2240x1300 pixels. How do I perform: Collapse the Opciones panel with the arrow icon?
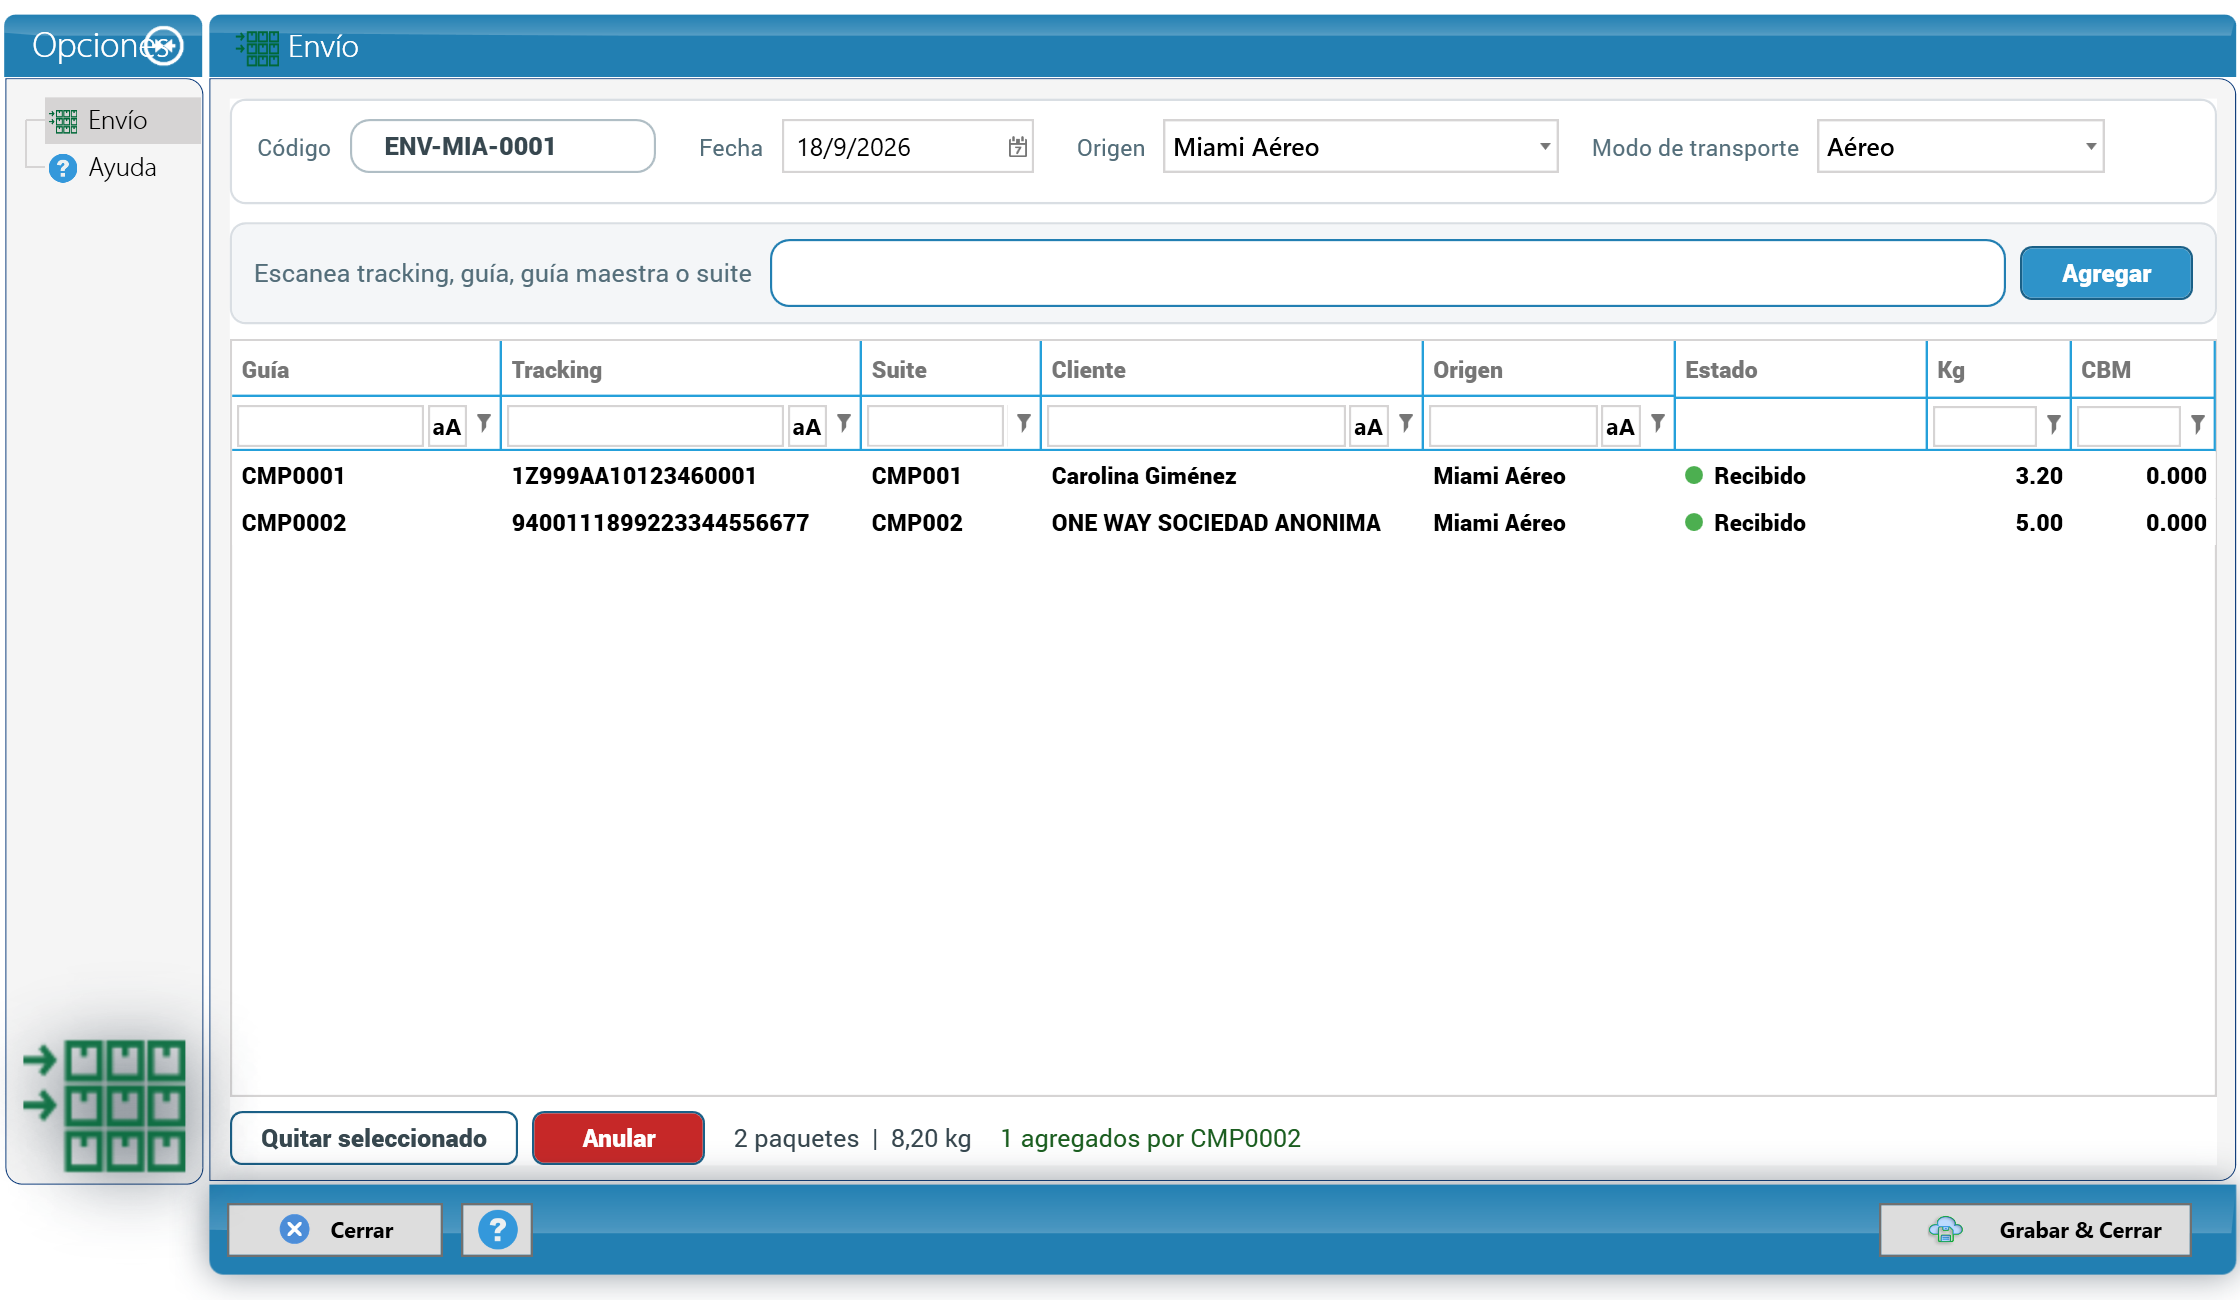pyautogui.click(x=163, y=46)
